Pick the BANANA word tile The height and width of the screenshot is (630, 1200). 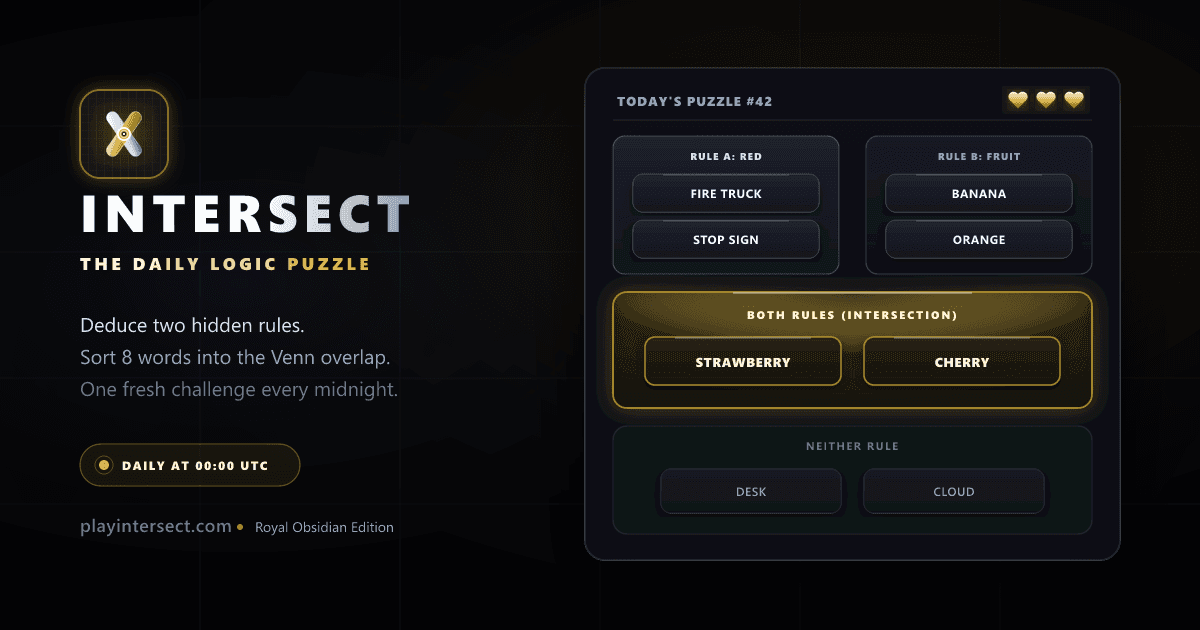click(x=979, y=193)
